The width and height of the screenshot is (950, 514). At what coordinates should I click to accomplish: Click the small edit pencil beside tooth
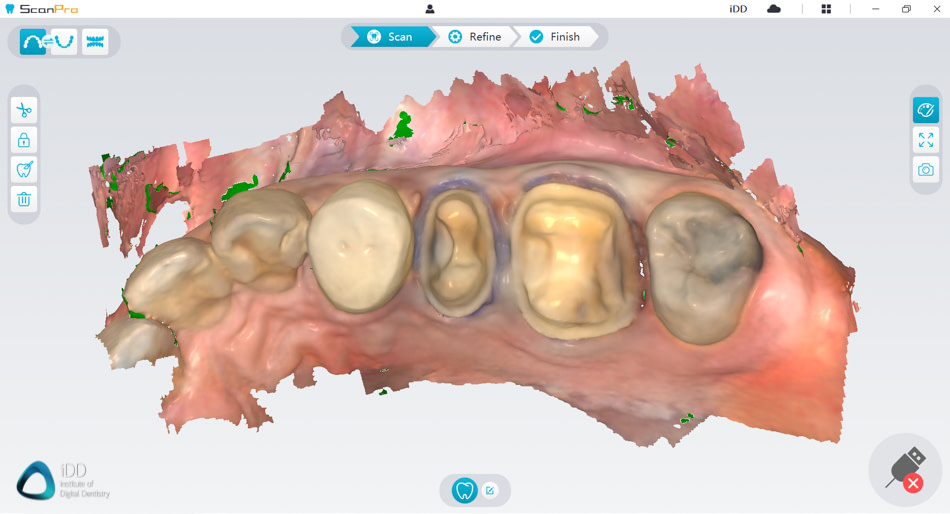tap(490, 490)
